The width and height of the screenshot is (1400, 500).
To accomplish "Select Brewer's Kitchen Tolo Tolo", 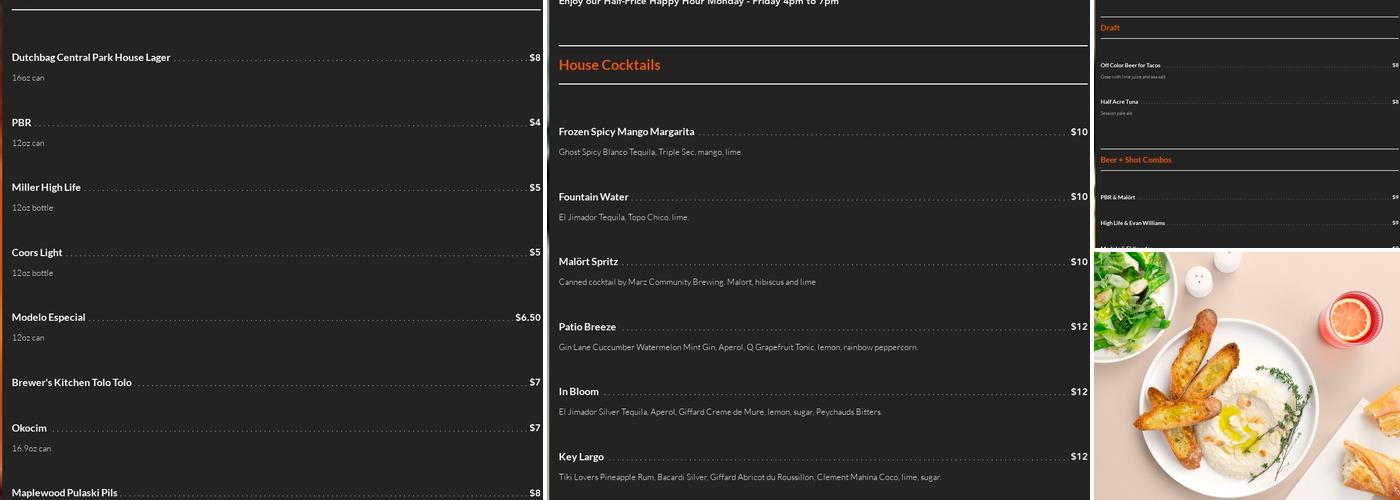I will click(72, 383).
